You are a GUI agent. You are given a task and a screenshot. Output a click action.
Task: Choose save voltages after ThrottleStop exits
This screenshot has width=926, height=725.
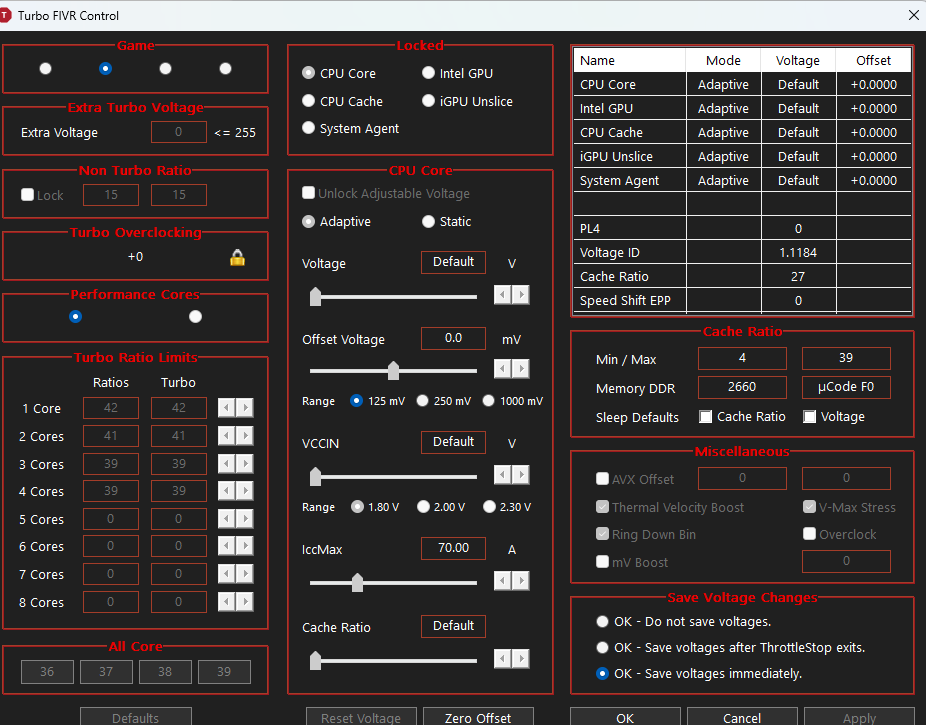(x=602, y=648)
